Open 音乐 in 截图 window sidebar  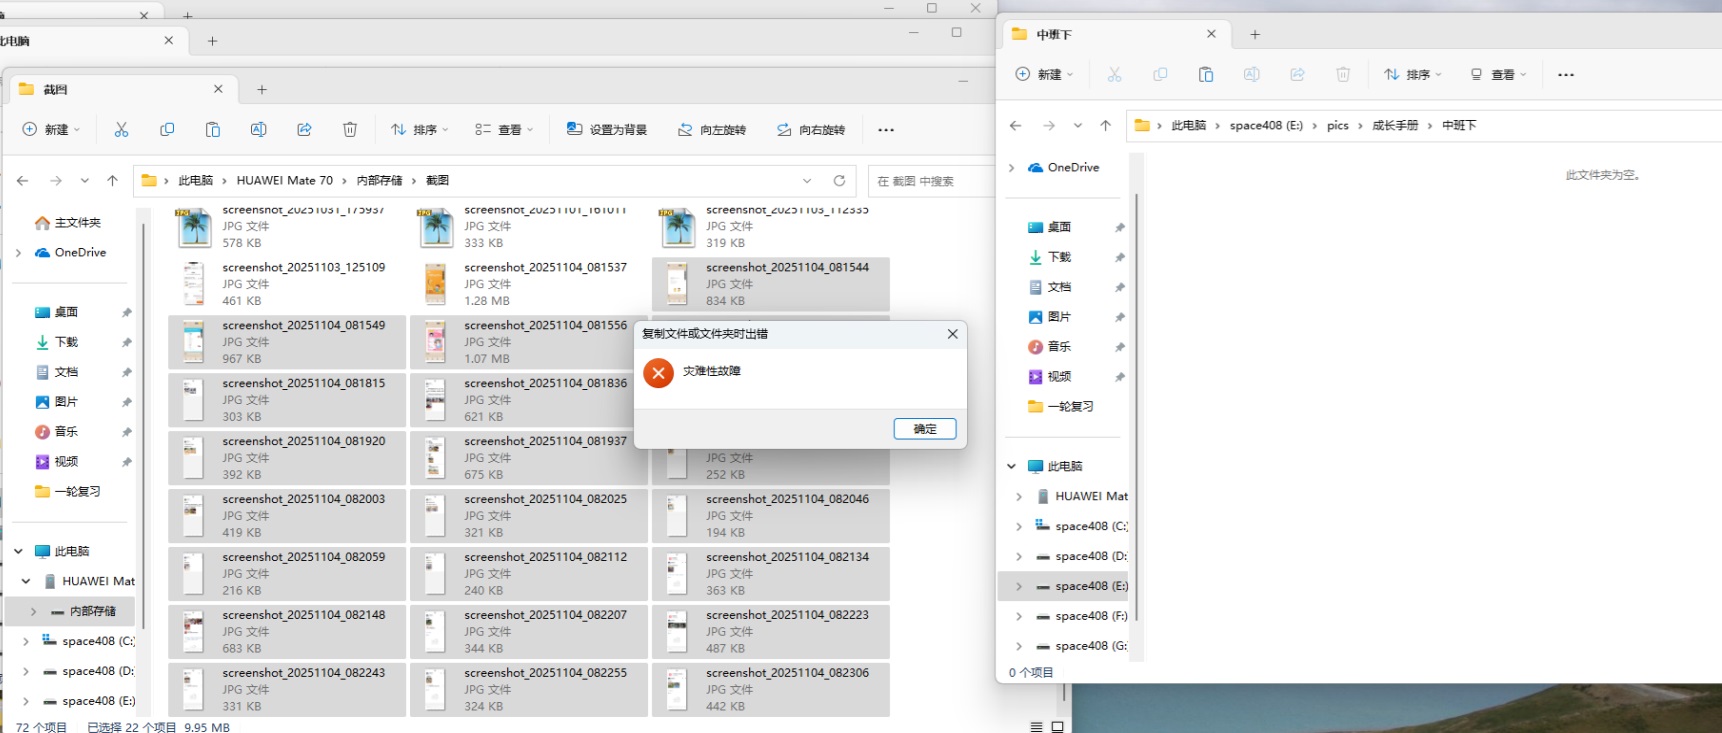pos(56,432)
